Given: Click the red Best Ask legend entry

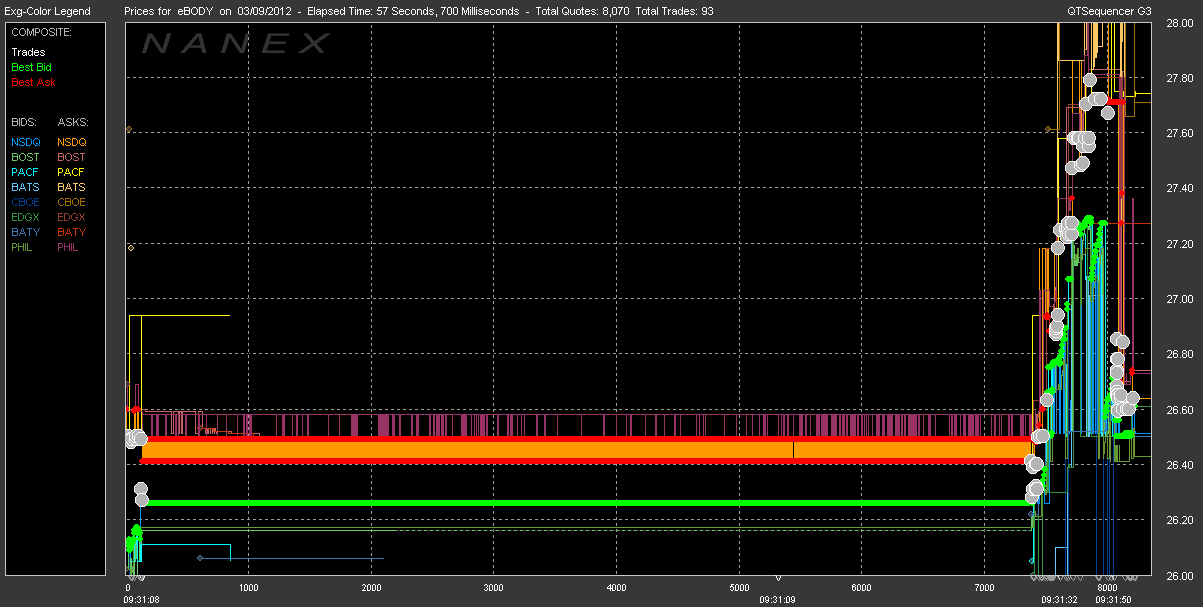Looking at the screenshot, I should tap(33, 82).
